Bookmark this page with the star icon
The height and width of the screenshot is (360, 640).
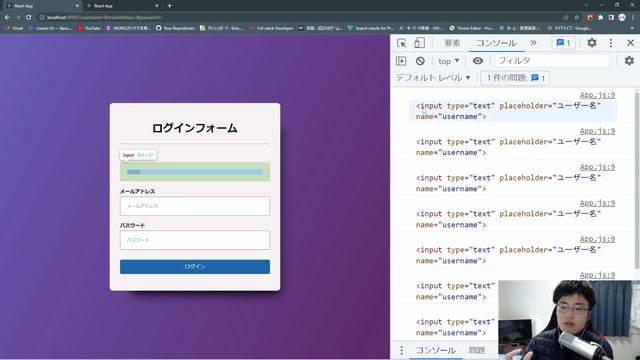pyautogui.click(x=576, y=18)
